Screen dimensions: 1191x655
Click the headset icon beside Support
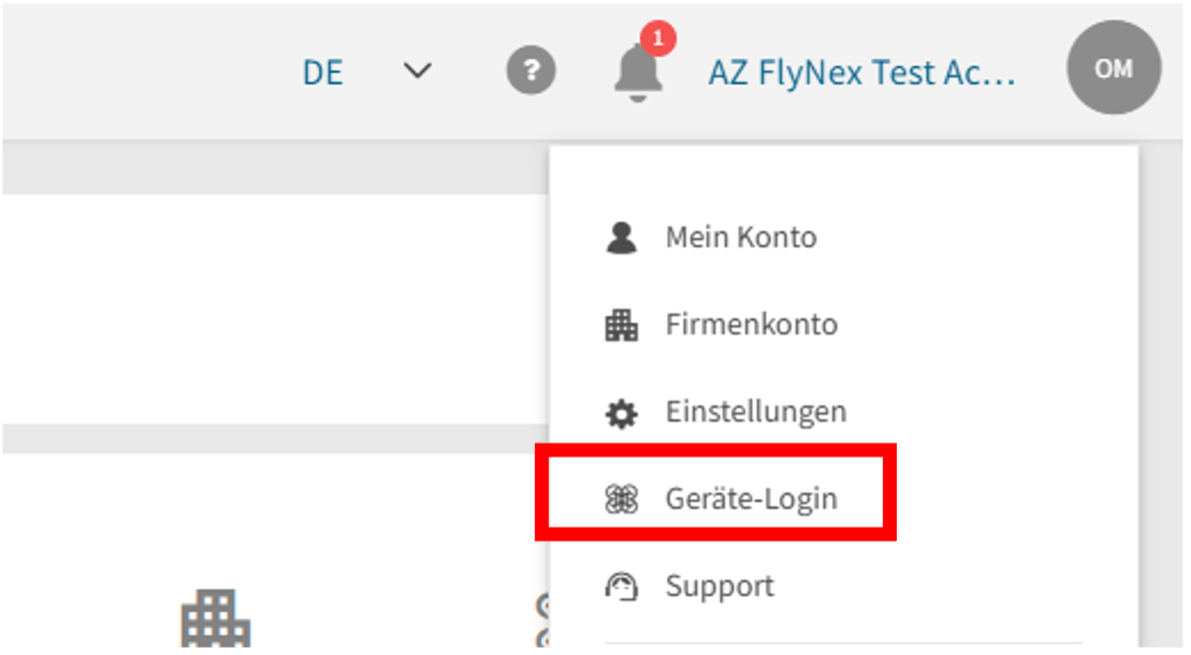pyautogui.click(x=621, y=586)
